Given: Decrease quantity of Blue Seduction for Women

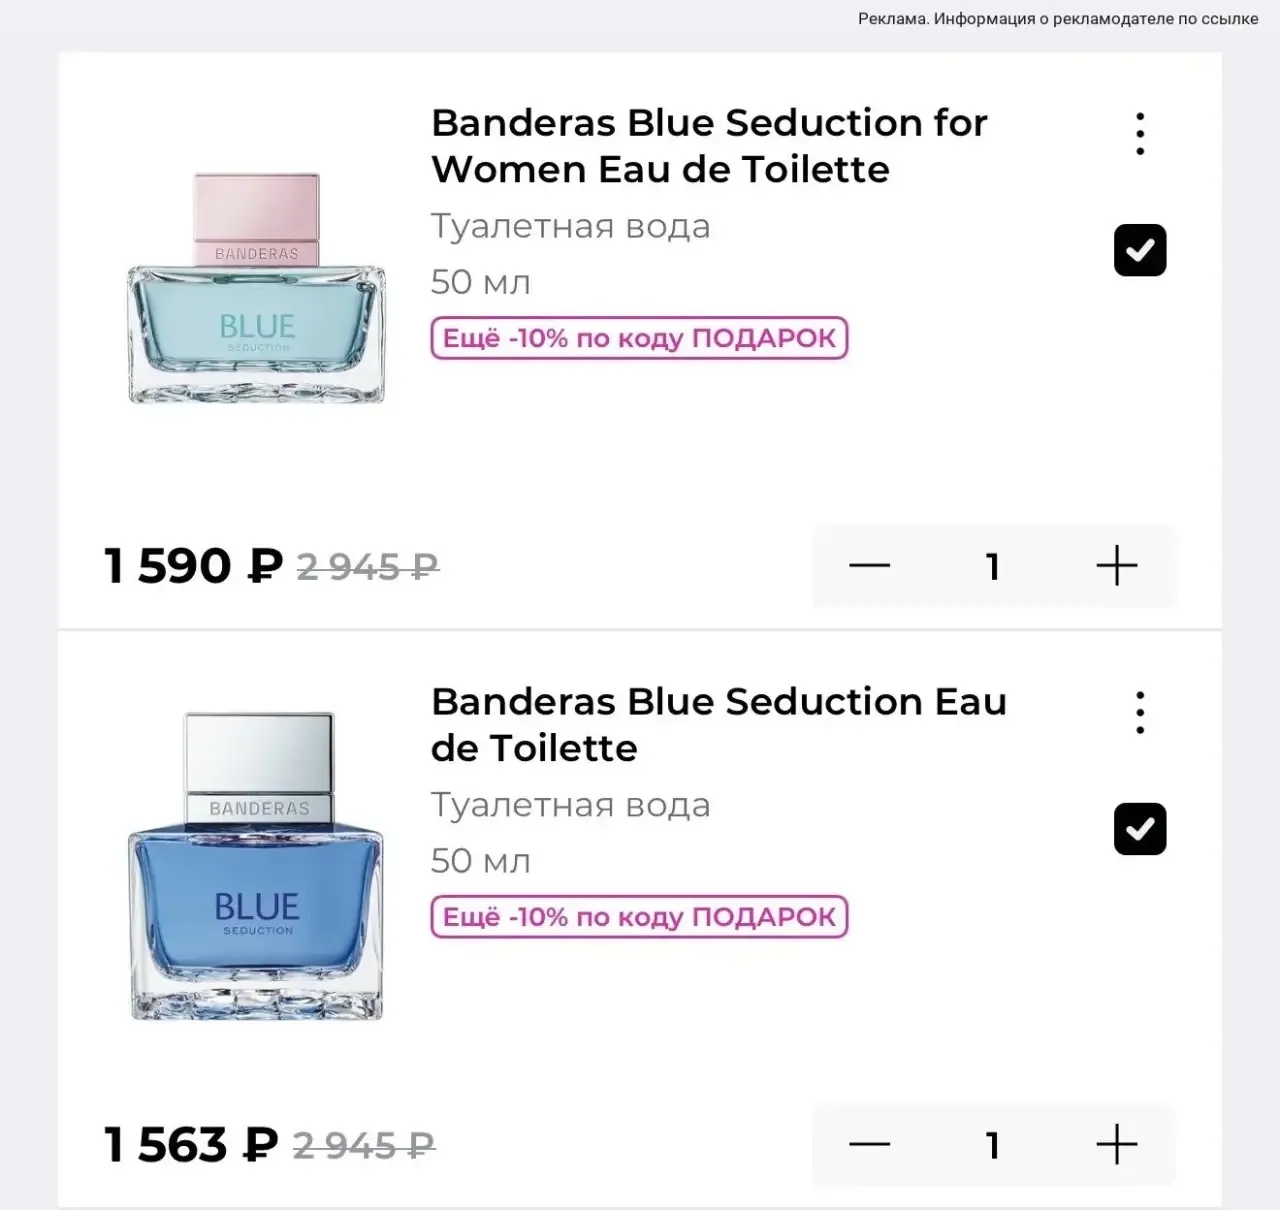Looking at the screenshot, I should point(869,566).
